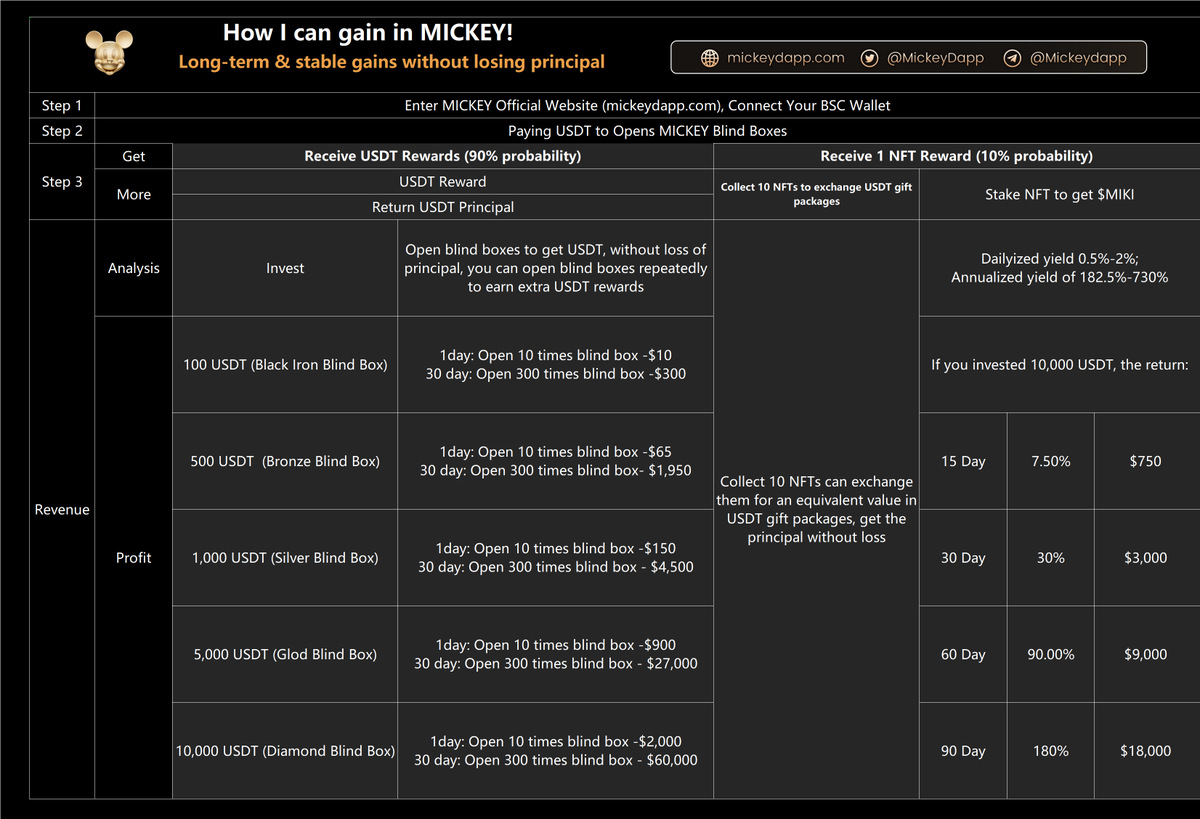This screenshot has height=819, width=1200.
Task: Click the globe website icon
Action: [x=710, y=58]
